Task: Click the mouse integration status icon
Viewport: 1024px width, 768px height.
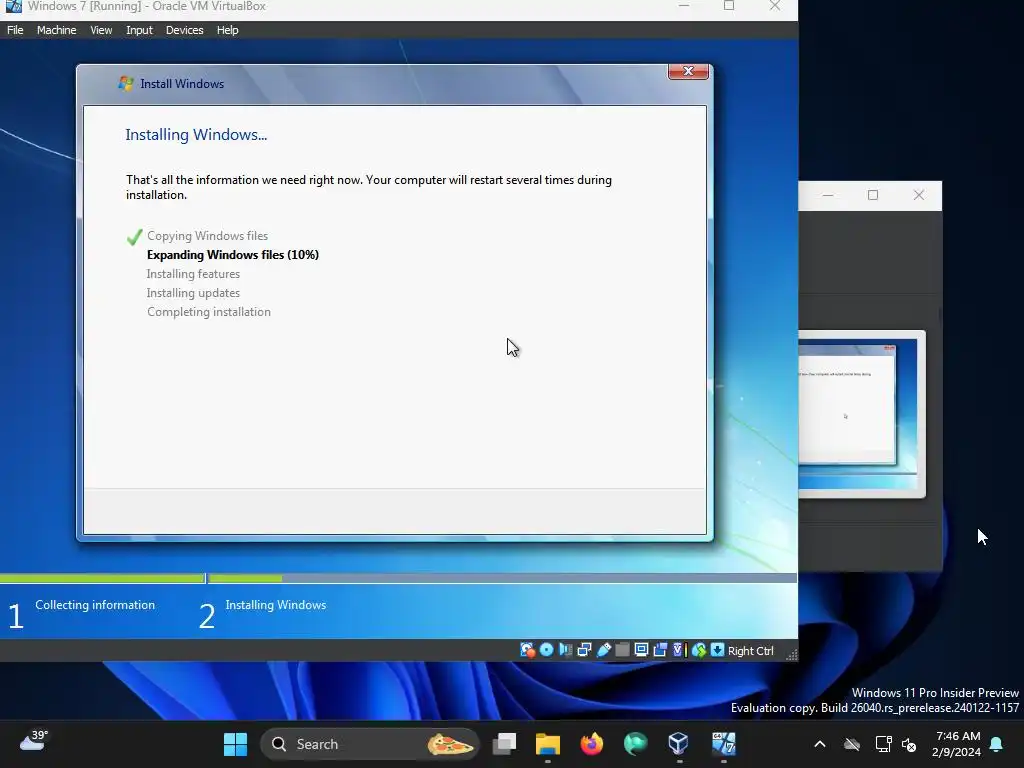Action: pos(699,650)
